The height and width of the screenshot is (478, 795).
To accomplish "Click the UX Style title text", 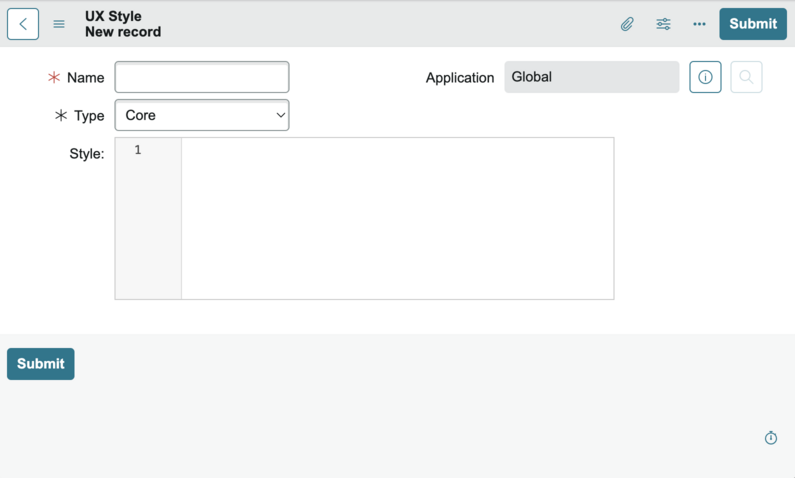I will (x=113, y=16).
